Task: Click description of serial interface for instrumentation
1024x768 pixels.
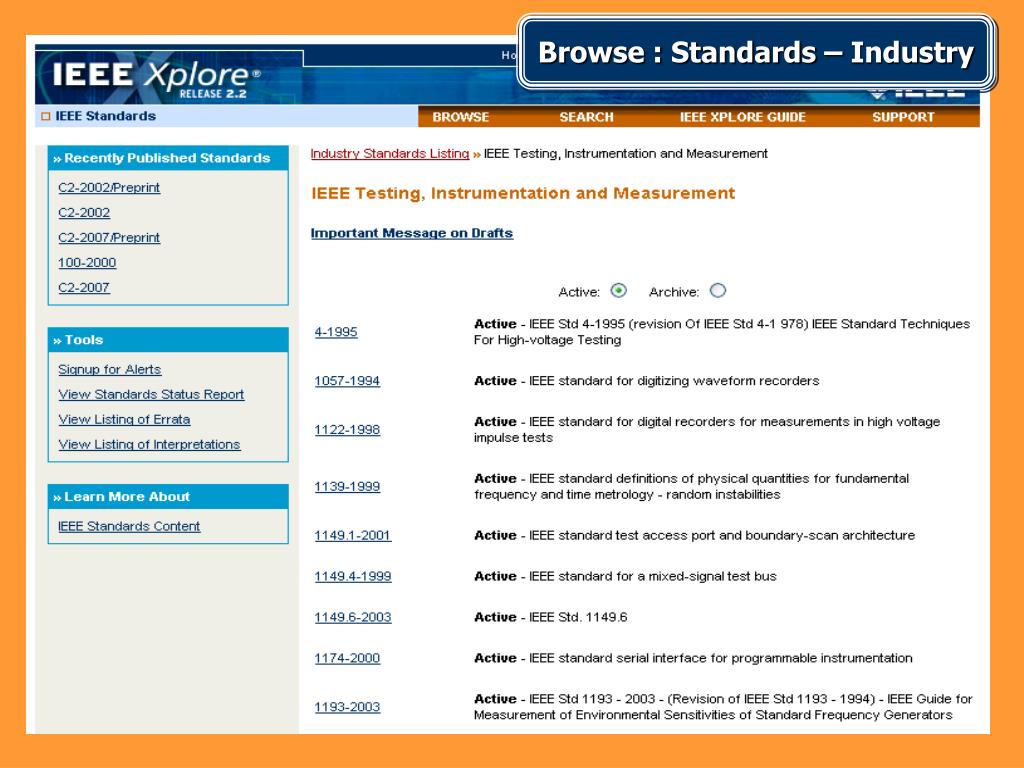Action: coord(693,658)
